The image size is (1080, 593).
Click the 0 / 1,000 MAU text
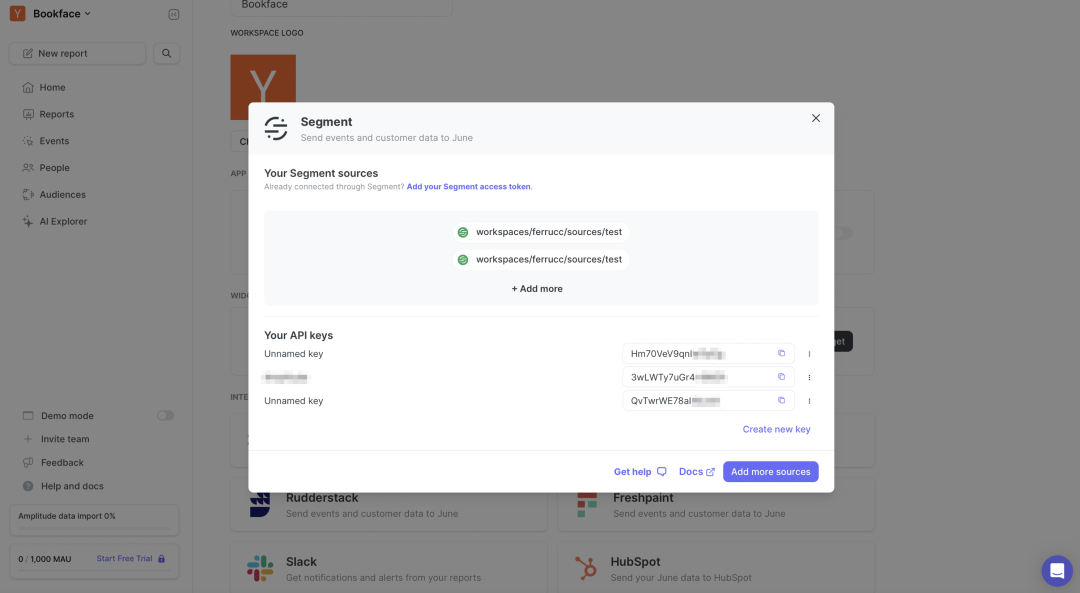tap(45, 559)
